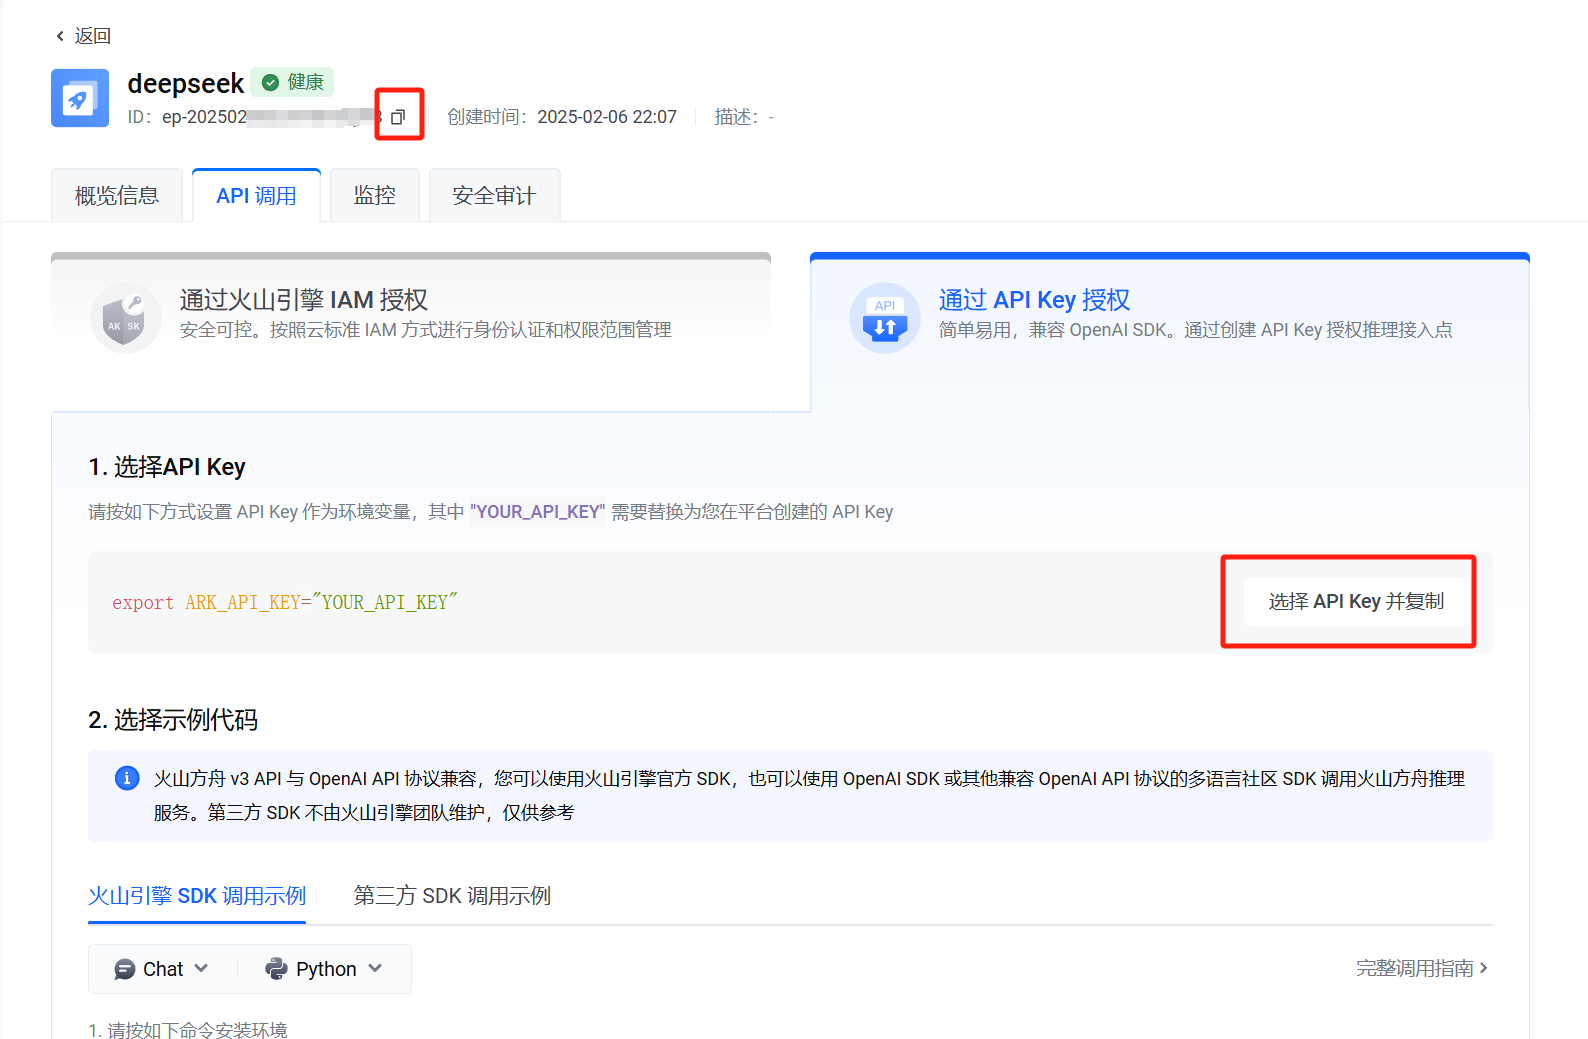1588x1039 pixels.
Task: Open the 安全审计 tab
Action: [494, 196]
